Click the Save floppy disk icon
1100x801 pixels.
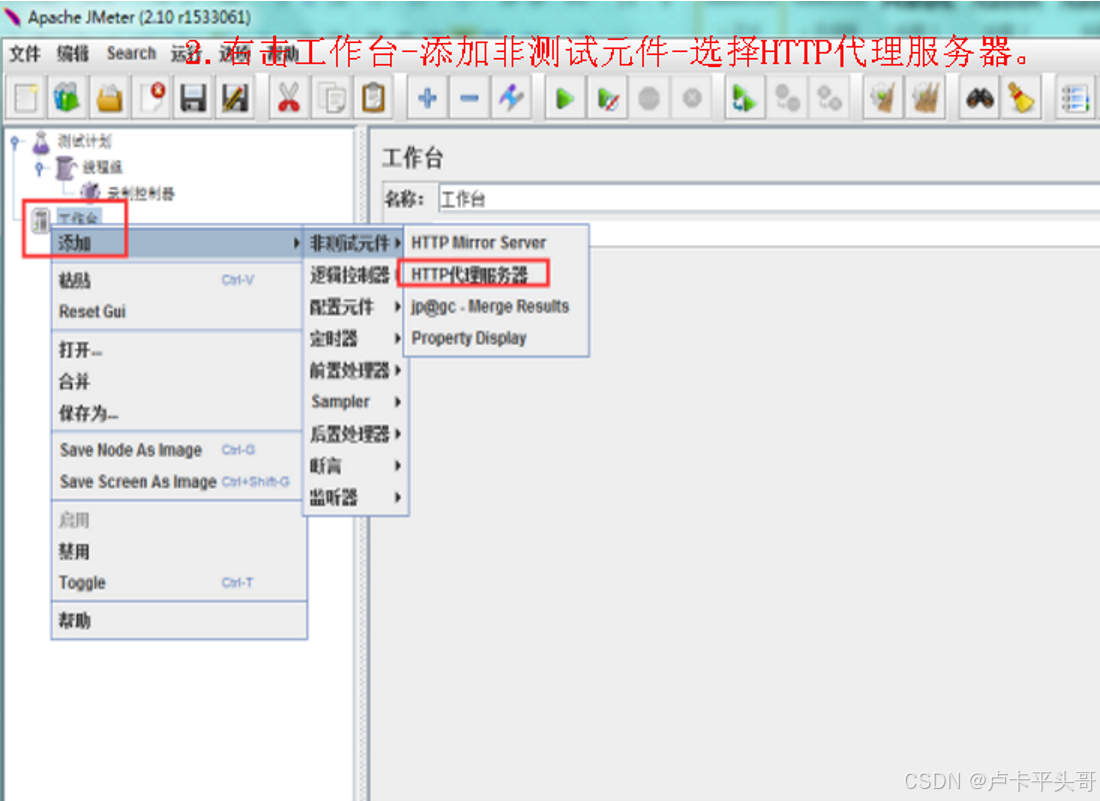pyautogui.click(x=193, y=98)
